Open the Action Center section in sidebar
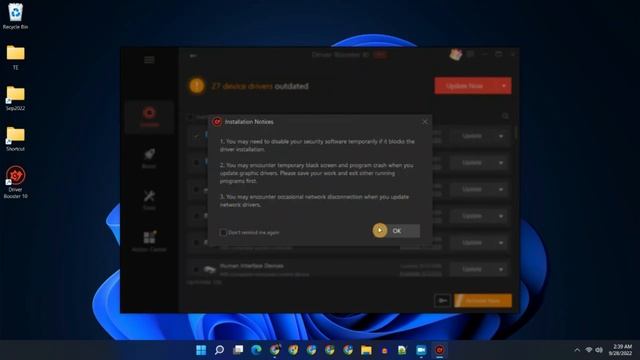 tap(149, 241)
